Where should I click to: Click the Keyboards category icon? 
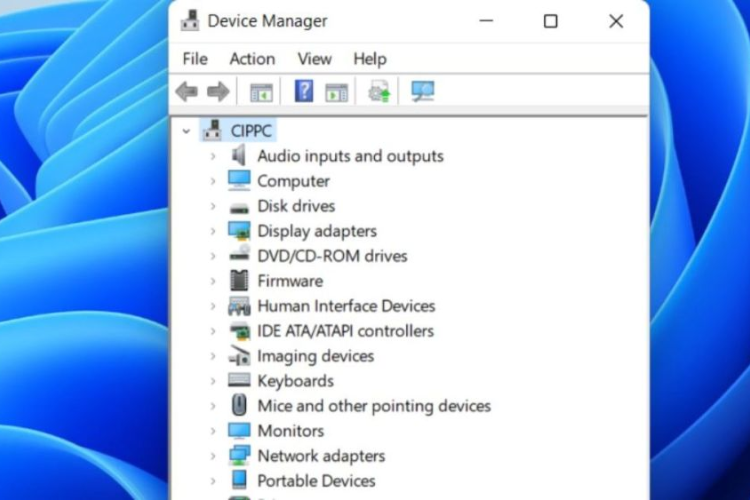pyautogui.click(x=239, y=380)
